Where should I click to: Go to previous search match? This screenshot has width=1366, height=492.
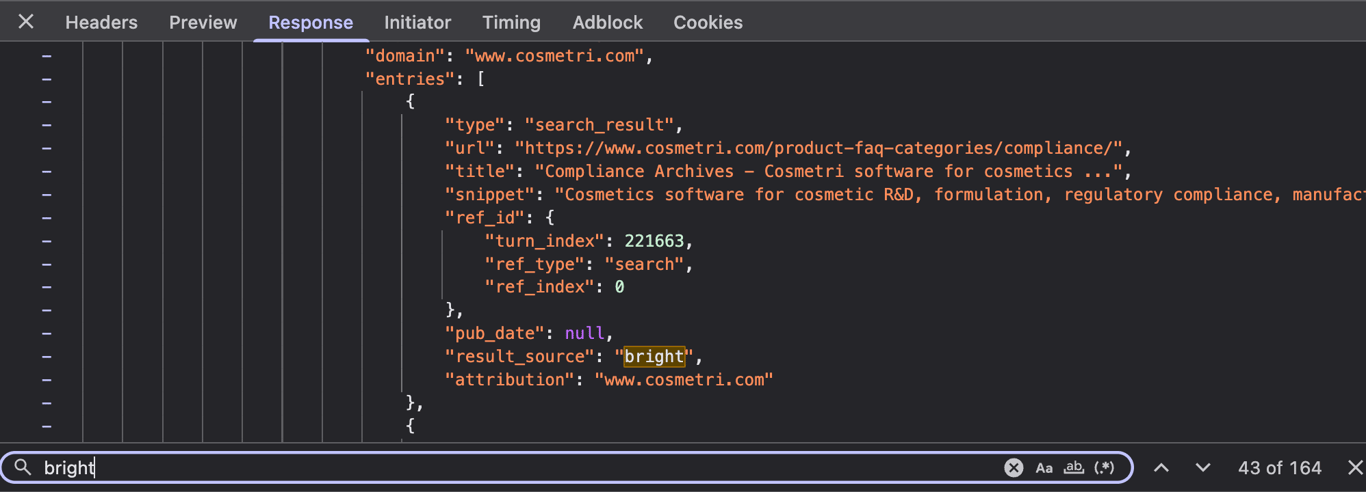click(x=1161, y=467)
